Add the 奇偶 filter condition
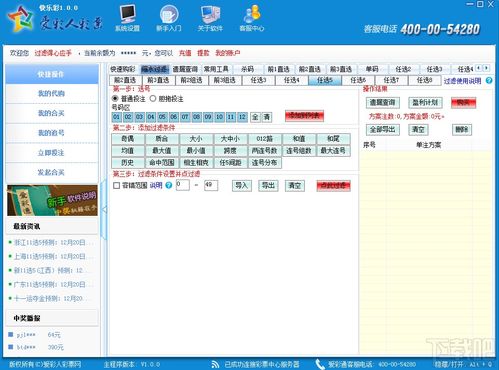499x370 pixels. coord(128,139)
